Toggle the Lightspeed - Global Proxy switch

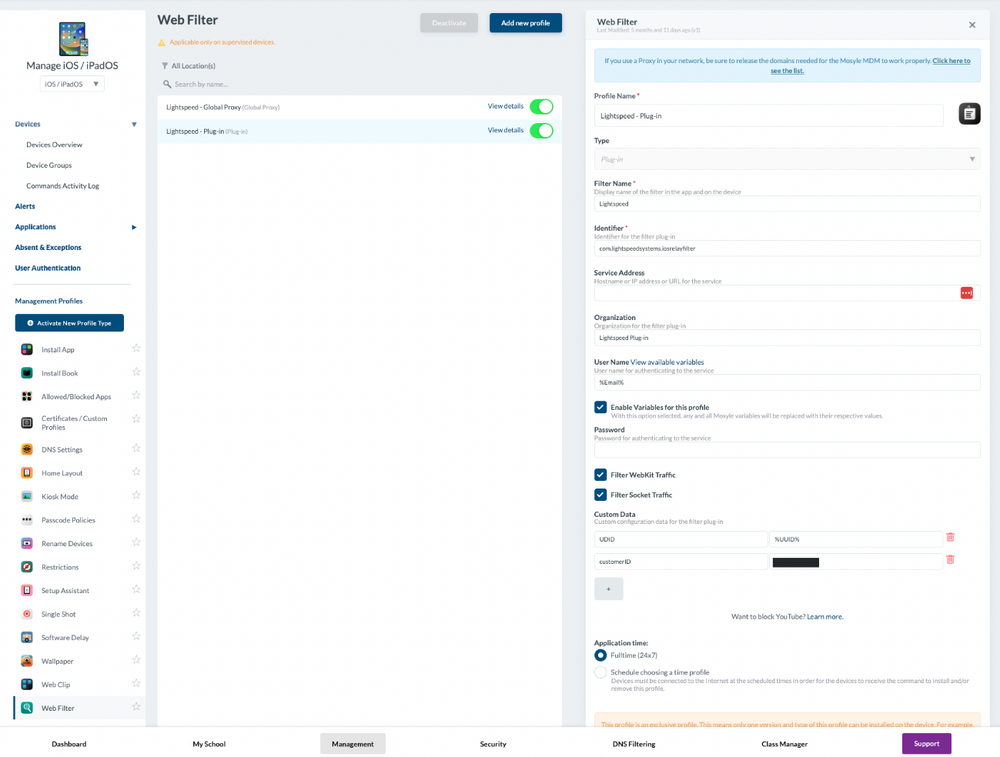point(541,107)
